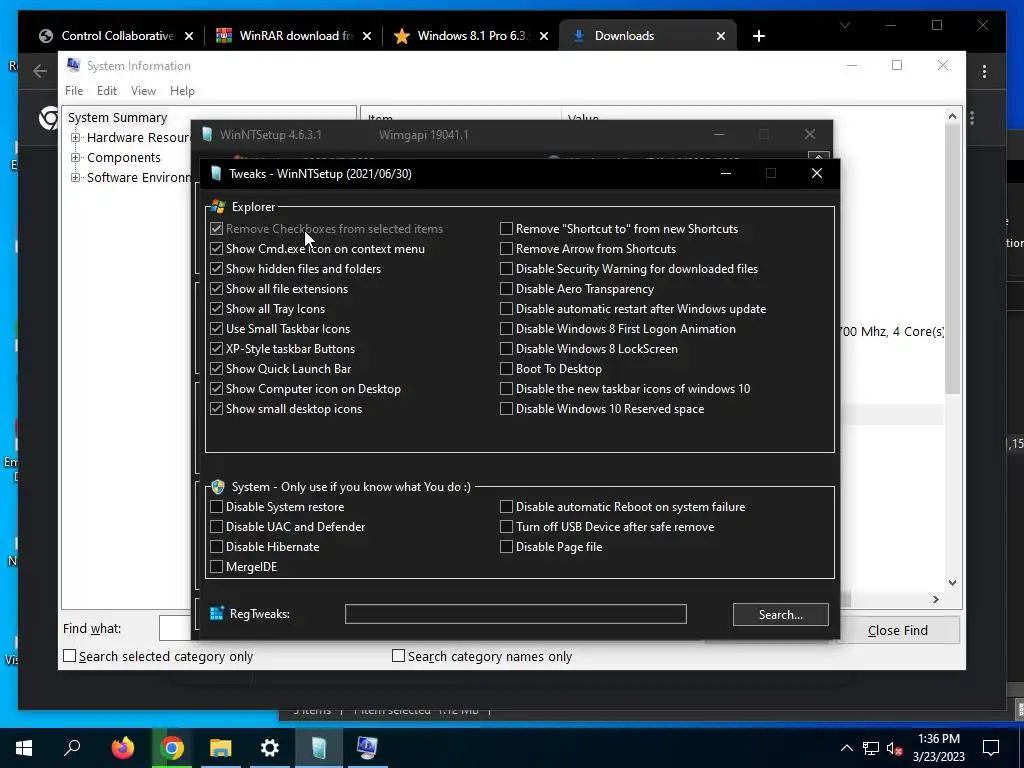Open the File menu in System Information
This screenshot has height=768, width=1024.
click(74, 91)
